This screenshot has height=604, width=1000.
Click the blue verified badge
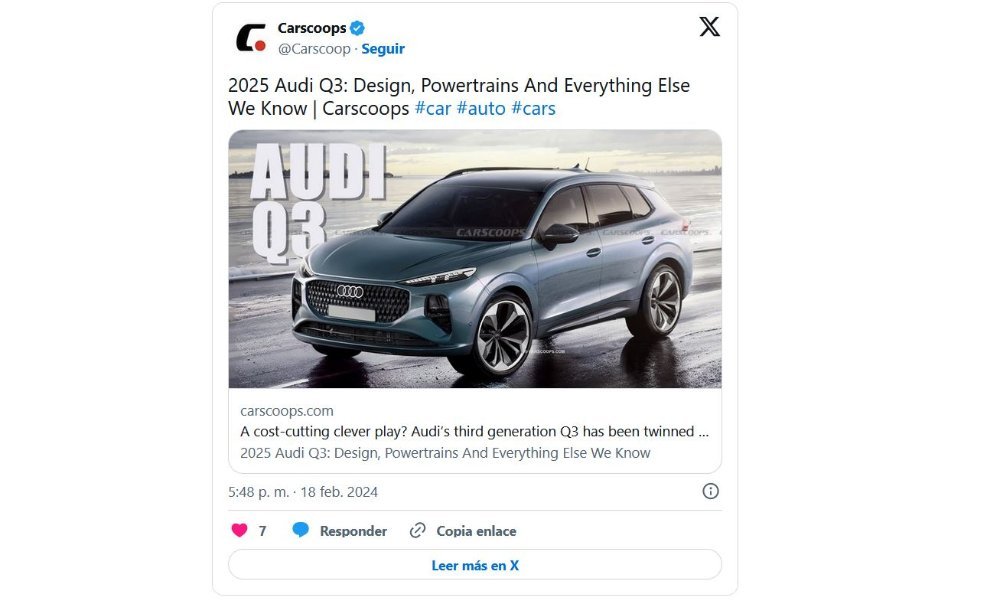coord(357,28)
